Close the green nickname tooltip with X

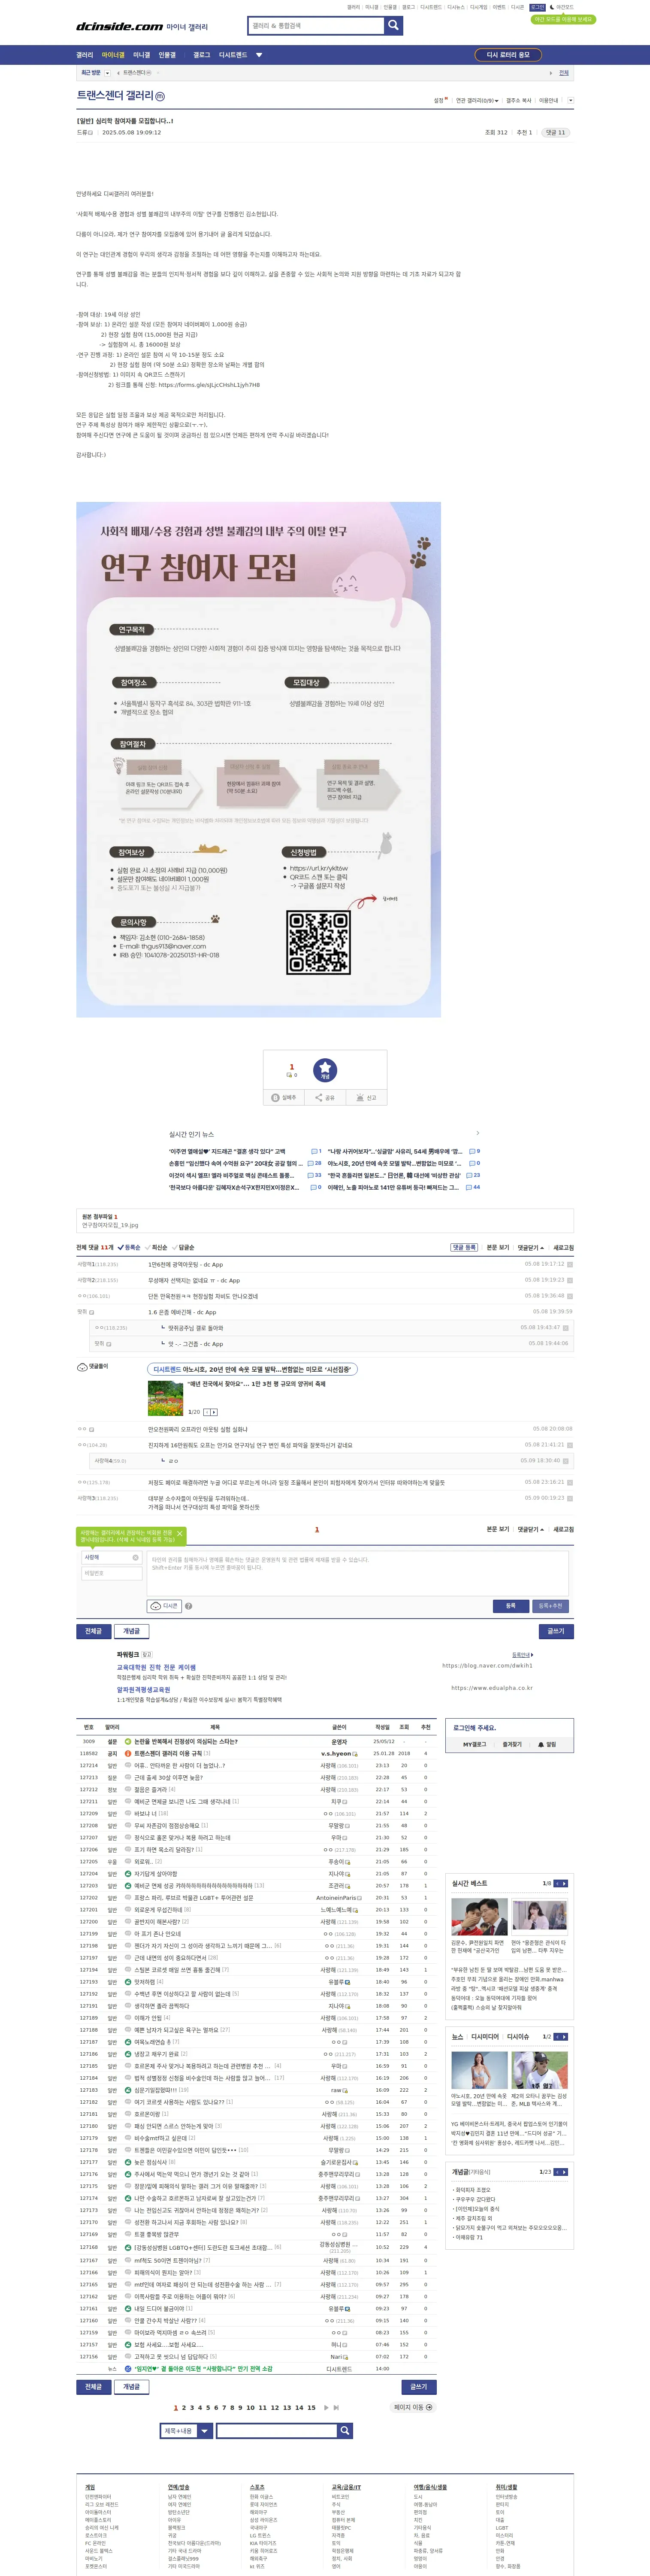(180, 1533)
